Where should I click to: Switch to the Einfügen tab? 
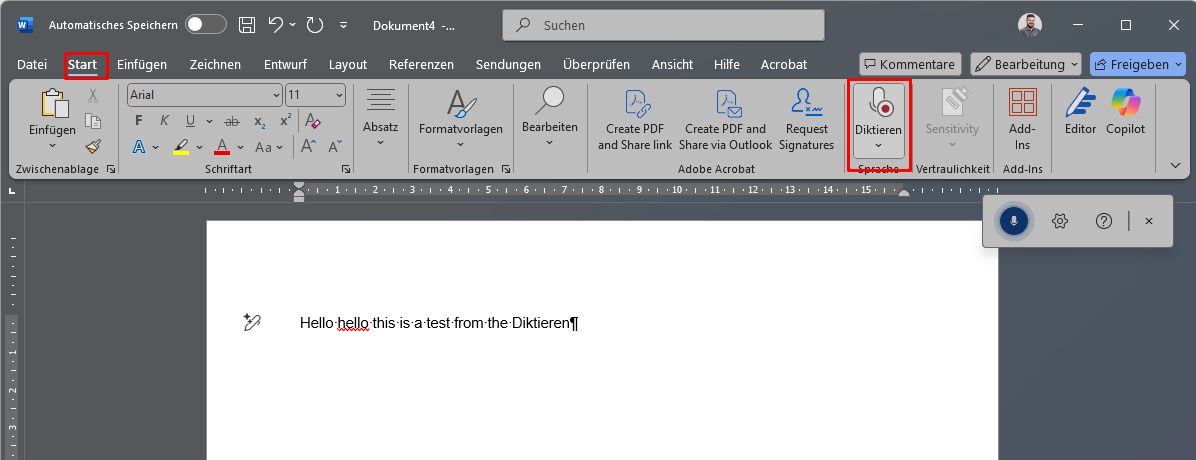pyautogui.click(x=142, y=65)
